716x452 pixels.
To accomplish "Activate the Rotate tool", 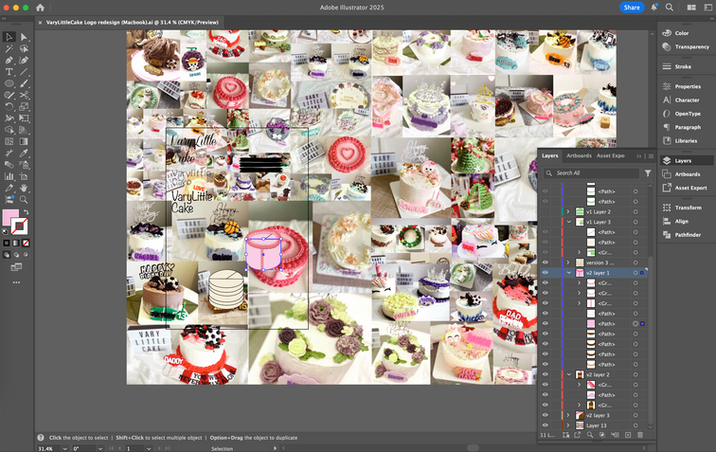I will 9,106.
